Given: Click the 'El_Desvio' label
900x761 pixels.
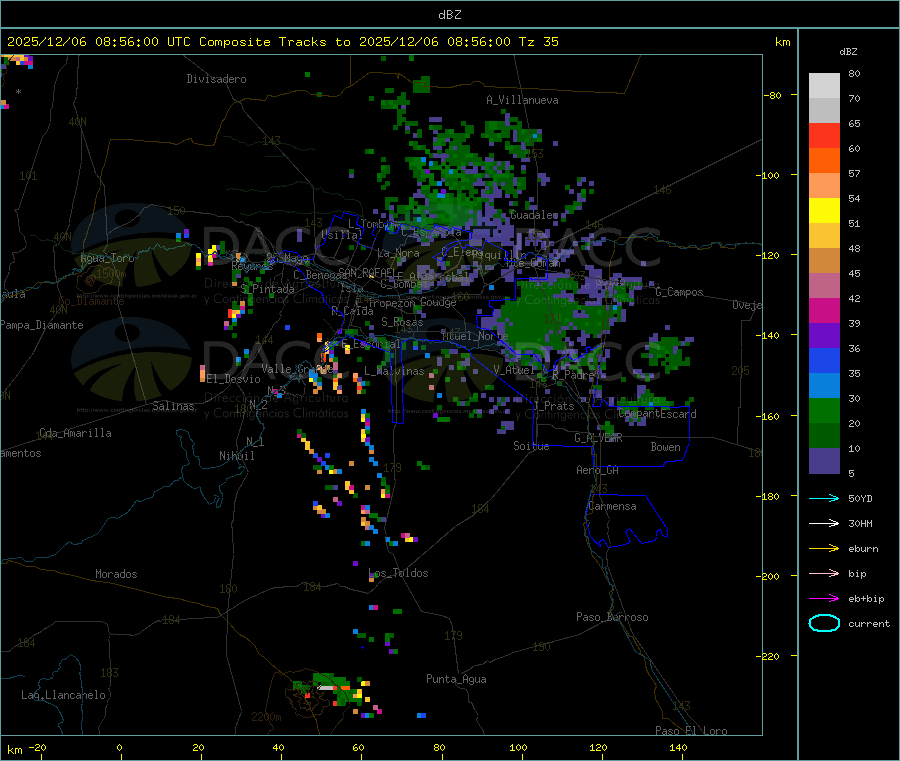Looking at the screenshot, I should pyautogui.click(x=234, y=379).
